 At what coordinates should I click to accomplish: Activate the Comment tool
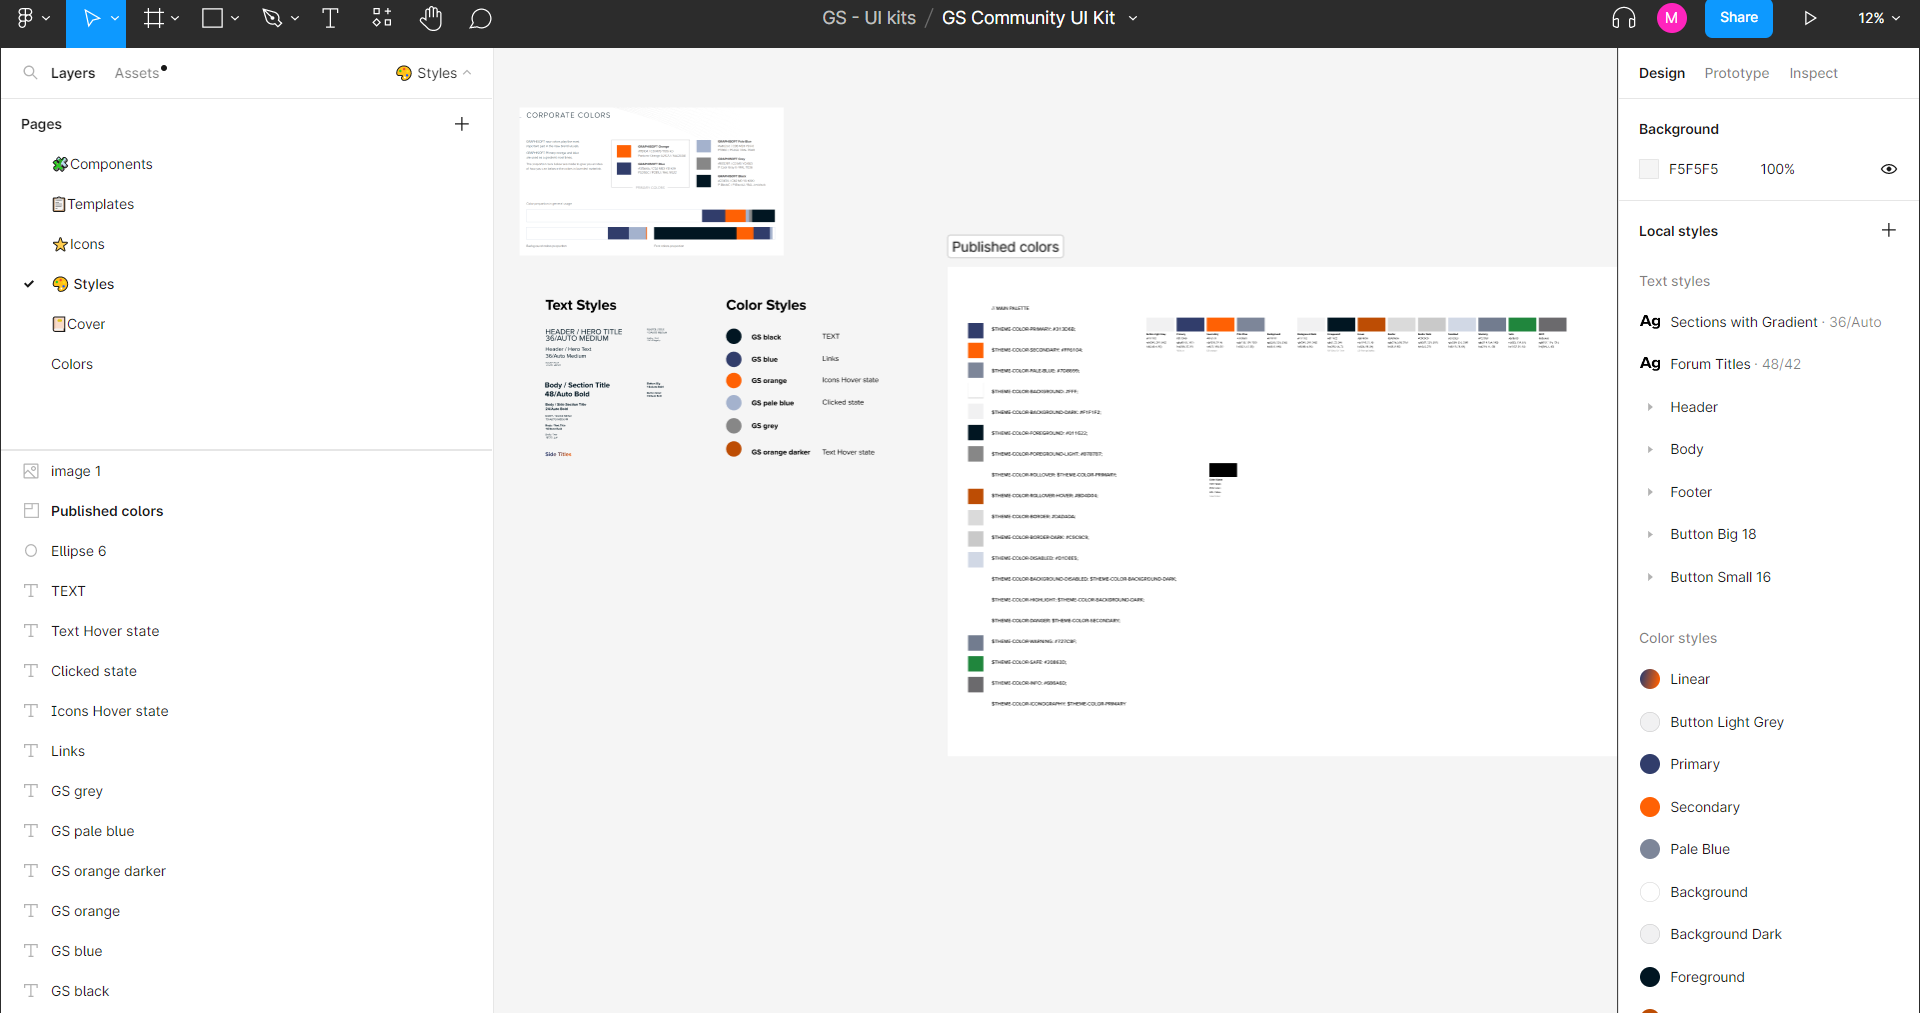point(481,19)
